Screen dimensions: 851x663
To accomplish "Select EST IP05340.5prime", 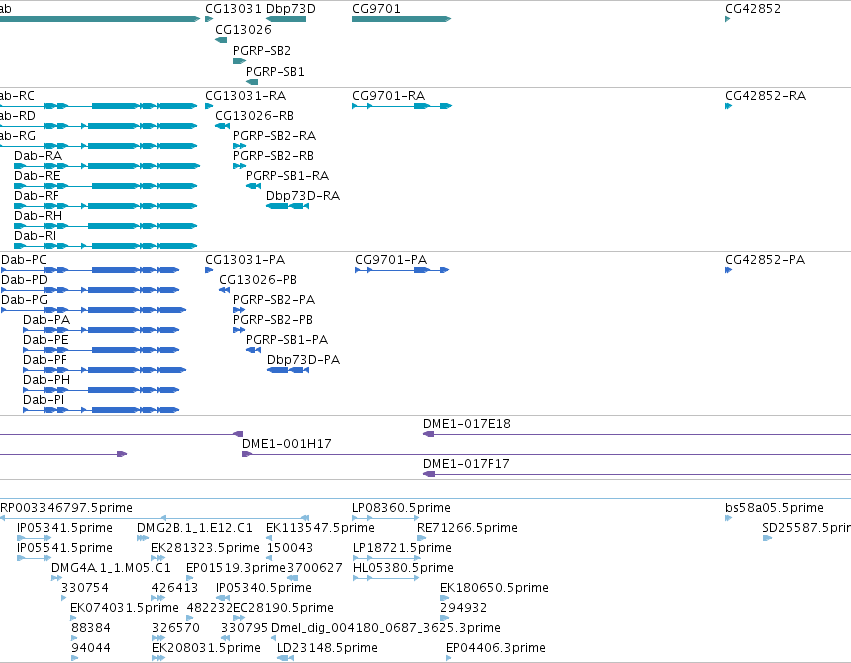I will (264, 588).
